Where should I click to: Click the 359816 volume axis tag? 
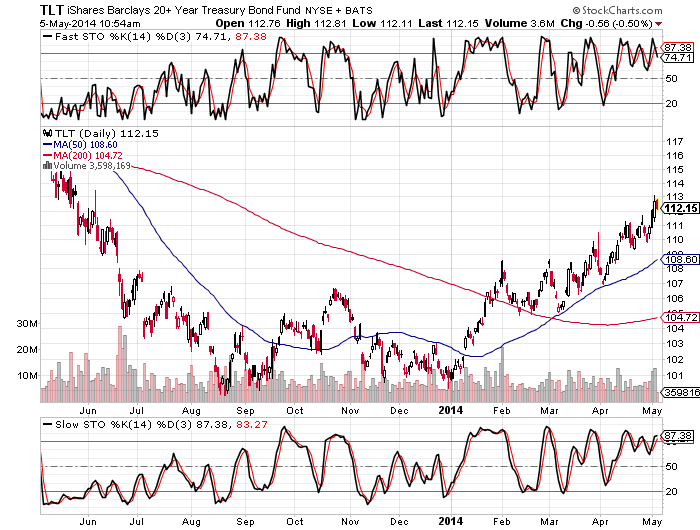point(680,392)
